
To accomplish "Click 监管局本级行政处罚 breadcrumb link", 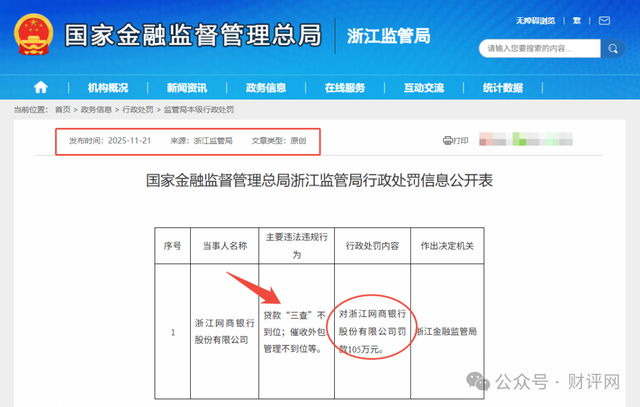I will [199, 109].
